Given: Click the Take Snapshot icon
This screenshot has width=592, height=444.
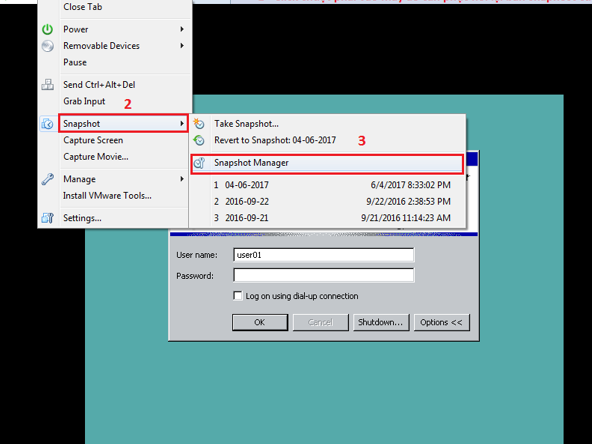Looking at the screenshot, I should [x=199, y=123].
